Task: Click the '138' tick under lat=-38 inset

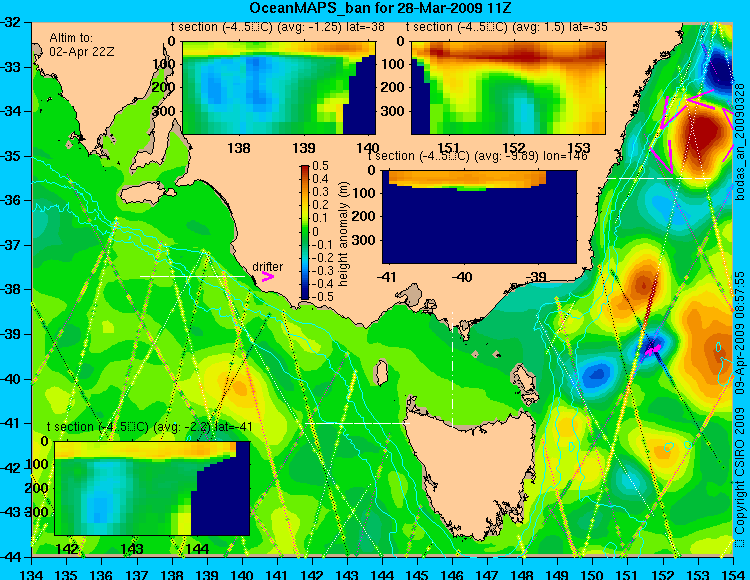Action: [x=239, y=148]
